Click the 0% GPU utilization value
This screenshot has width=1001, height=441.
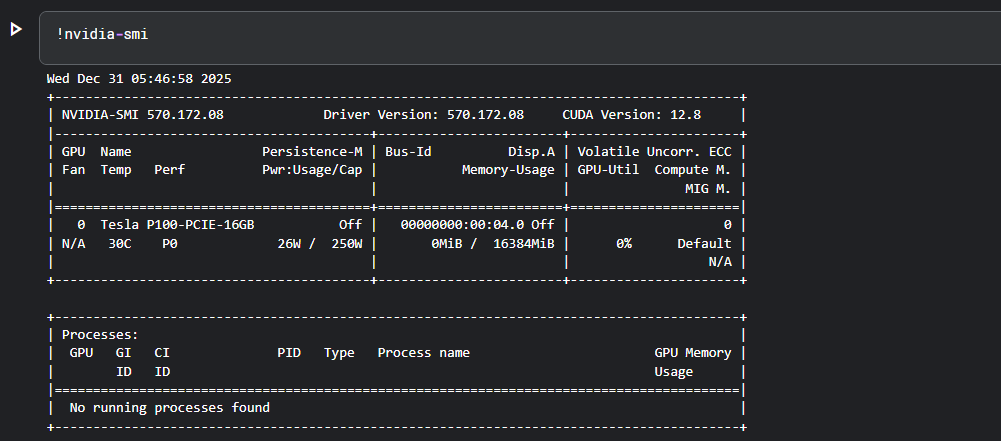(623, 243)
